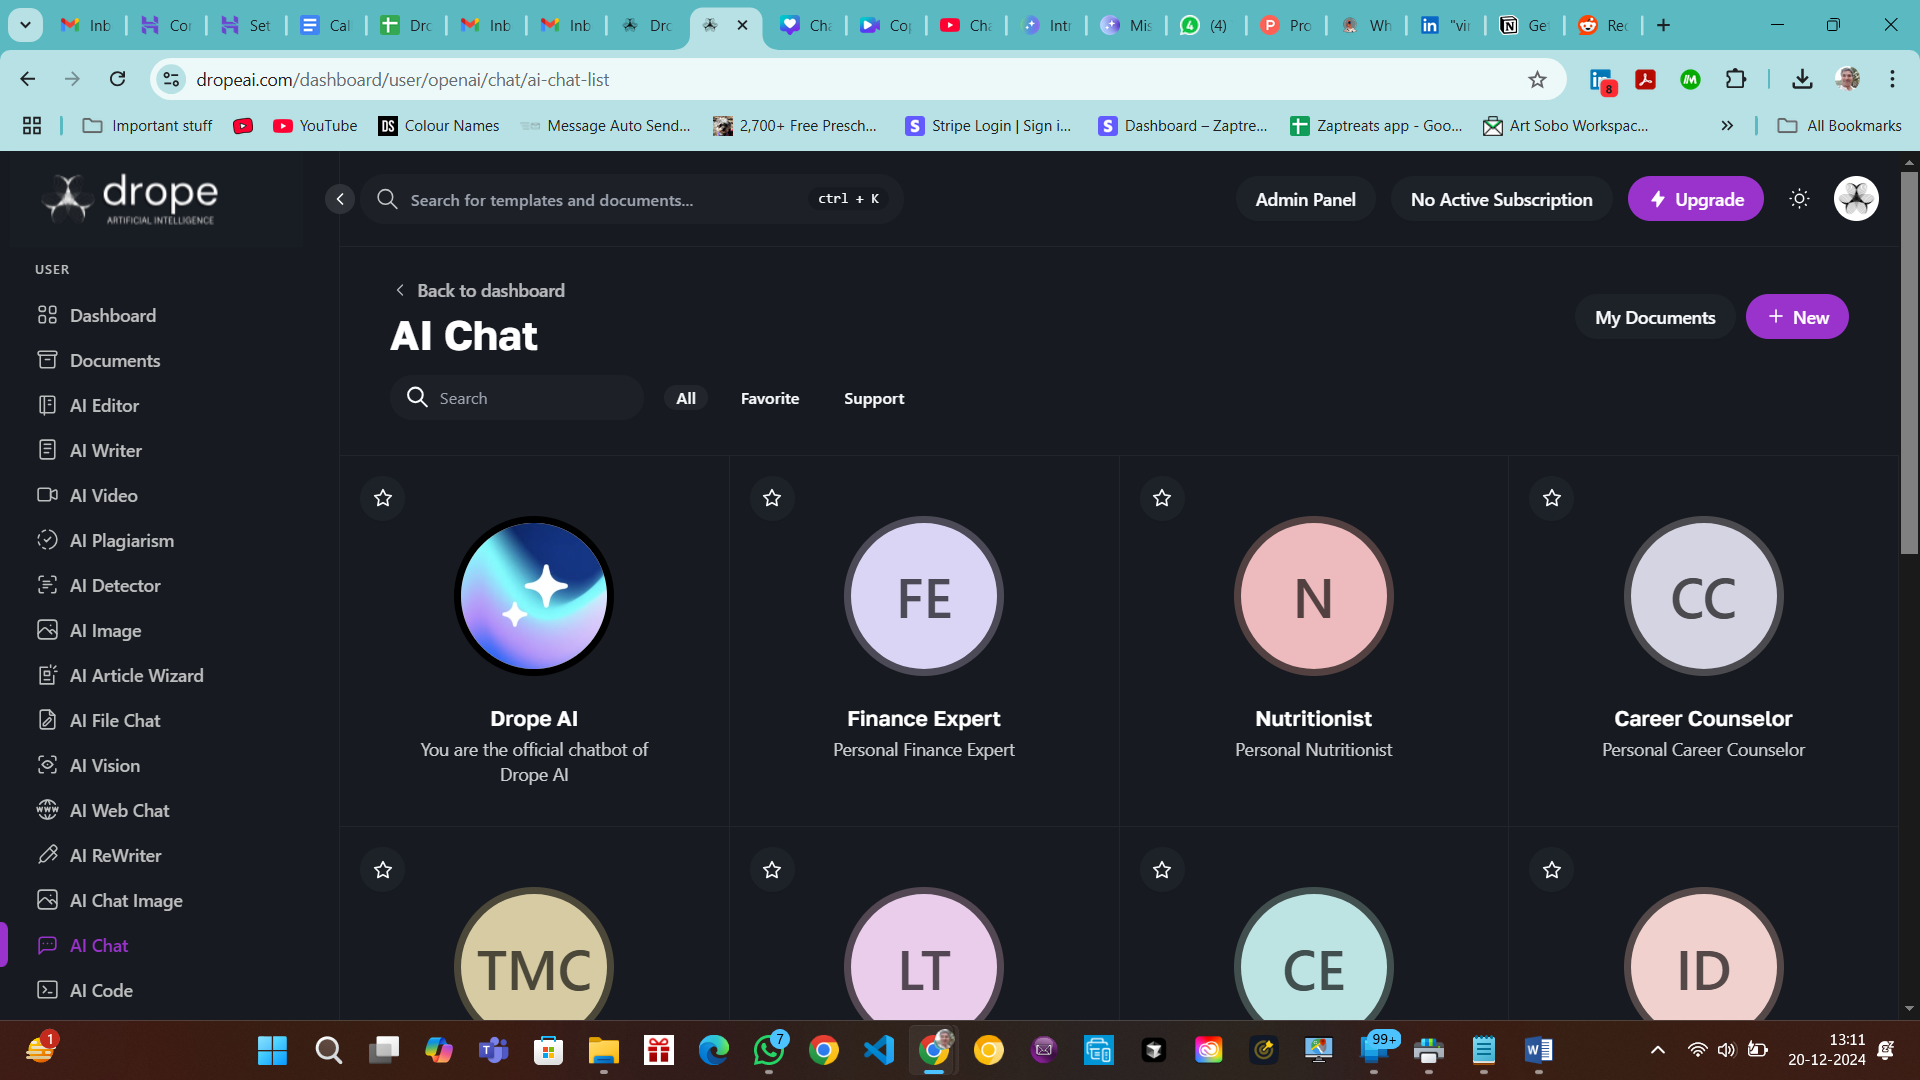This screenshot has width=1920, height=1080.
Task: Open AI Vision in the sidebar
Action: [x=104, y=765]
